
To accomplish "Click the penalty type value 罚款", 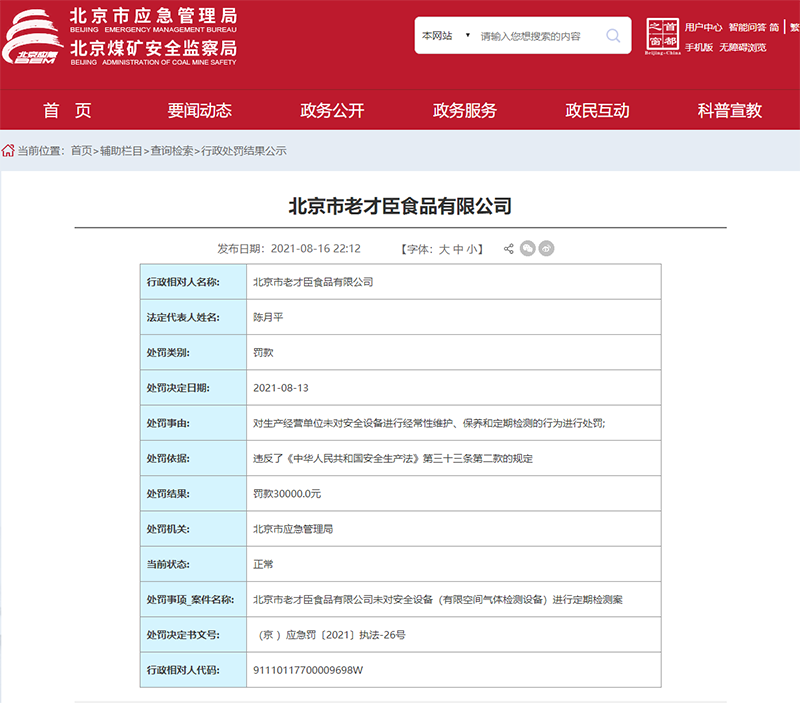I will click(x=263, y=352).
